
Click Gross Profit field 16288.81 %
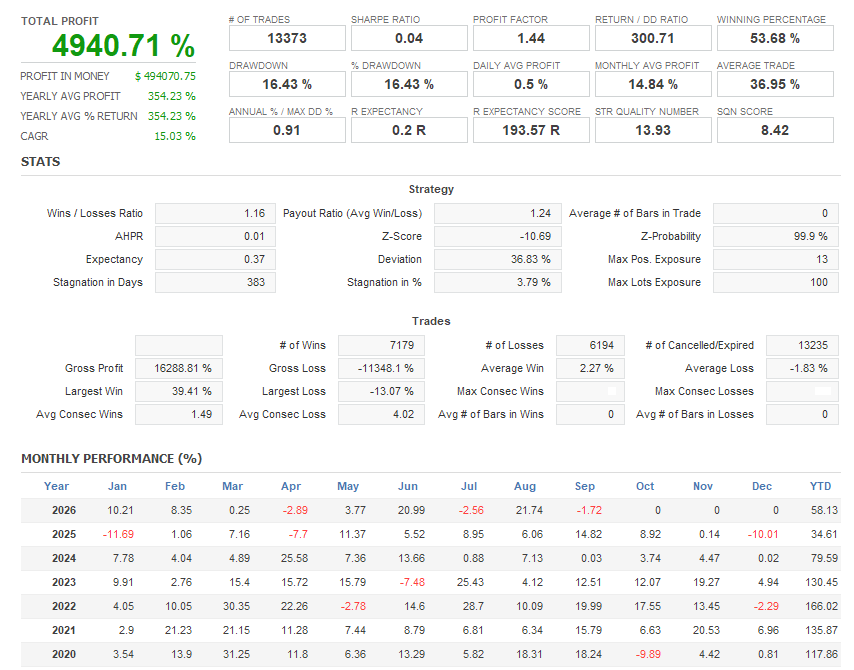coord(179,368)
